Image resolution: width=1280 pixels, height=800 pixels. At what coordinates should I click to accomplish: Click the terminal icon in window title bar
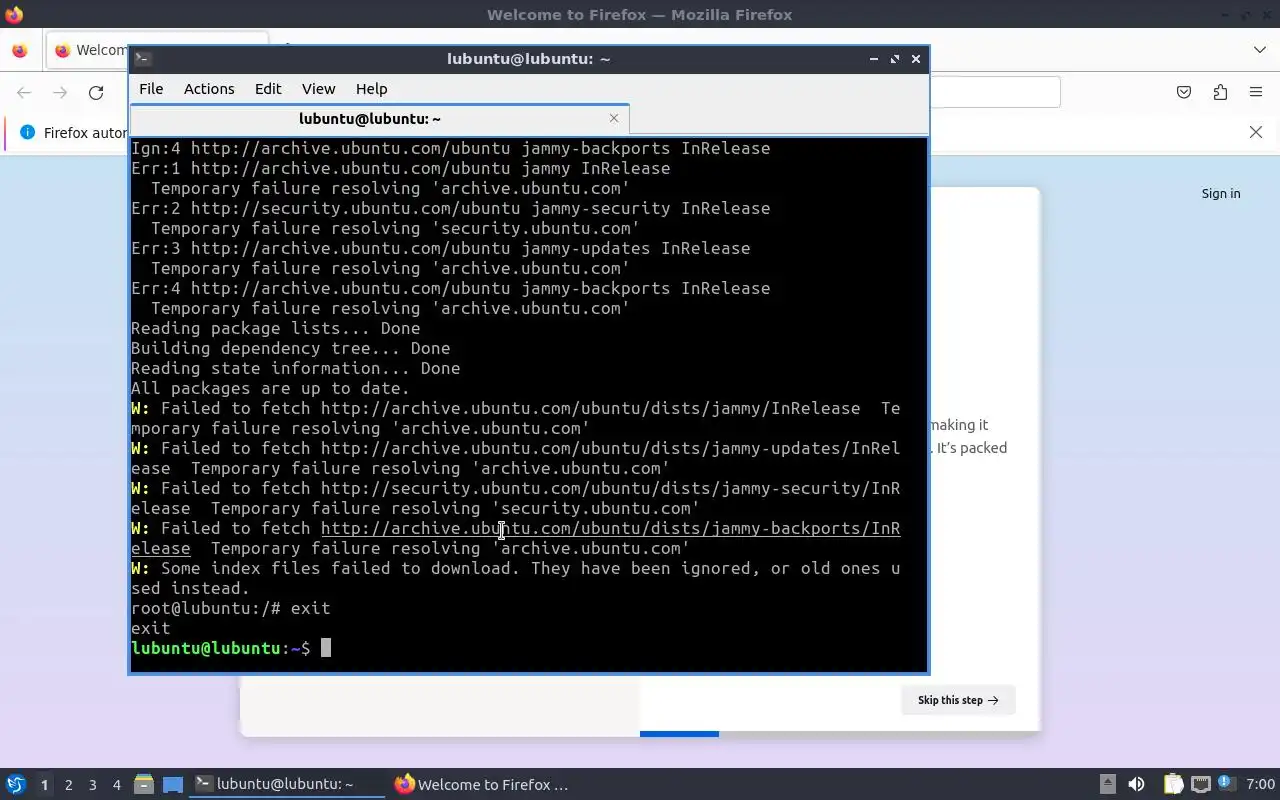[x=142, y=59]
